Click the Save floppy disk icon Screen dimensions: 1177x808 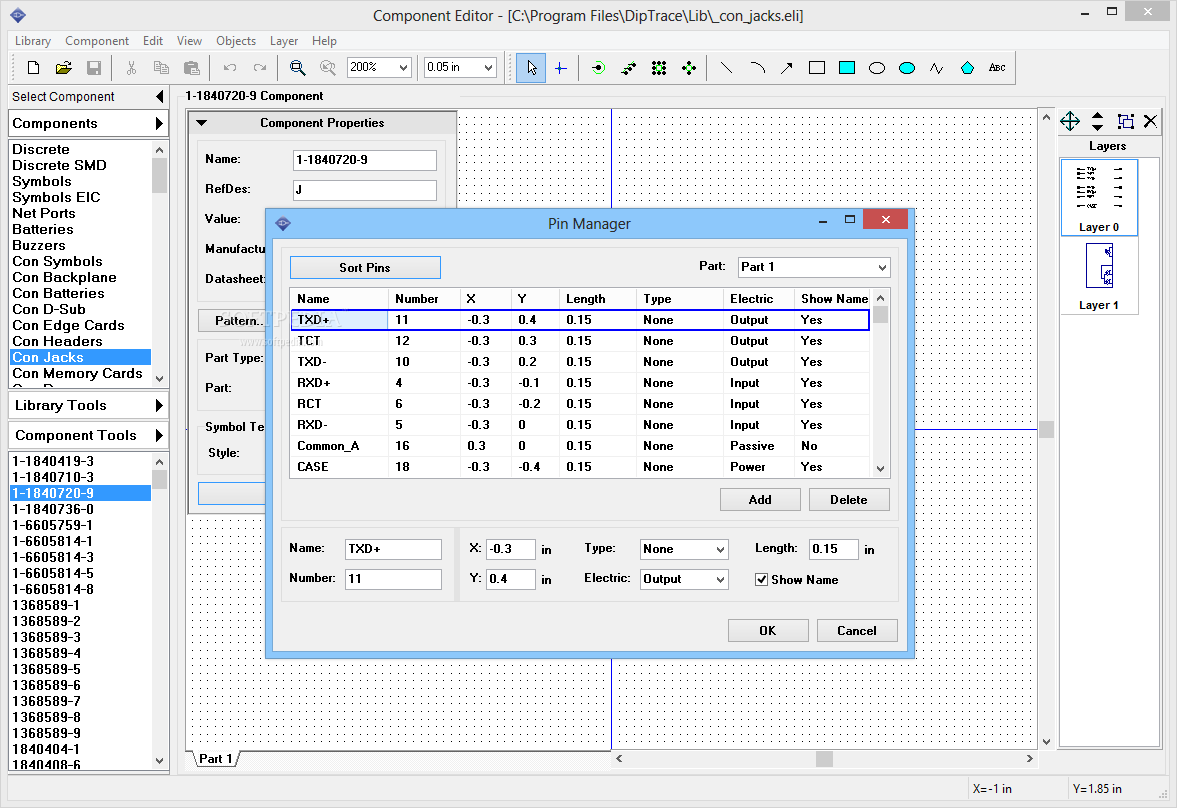(94, 68)
